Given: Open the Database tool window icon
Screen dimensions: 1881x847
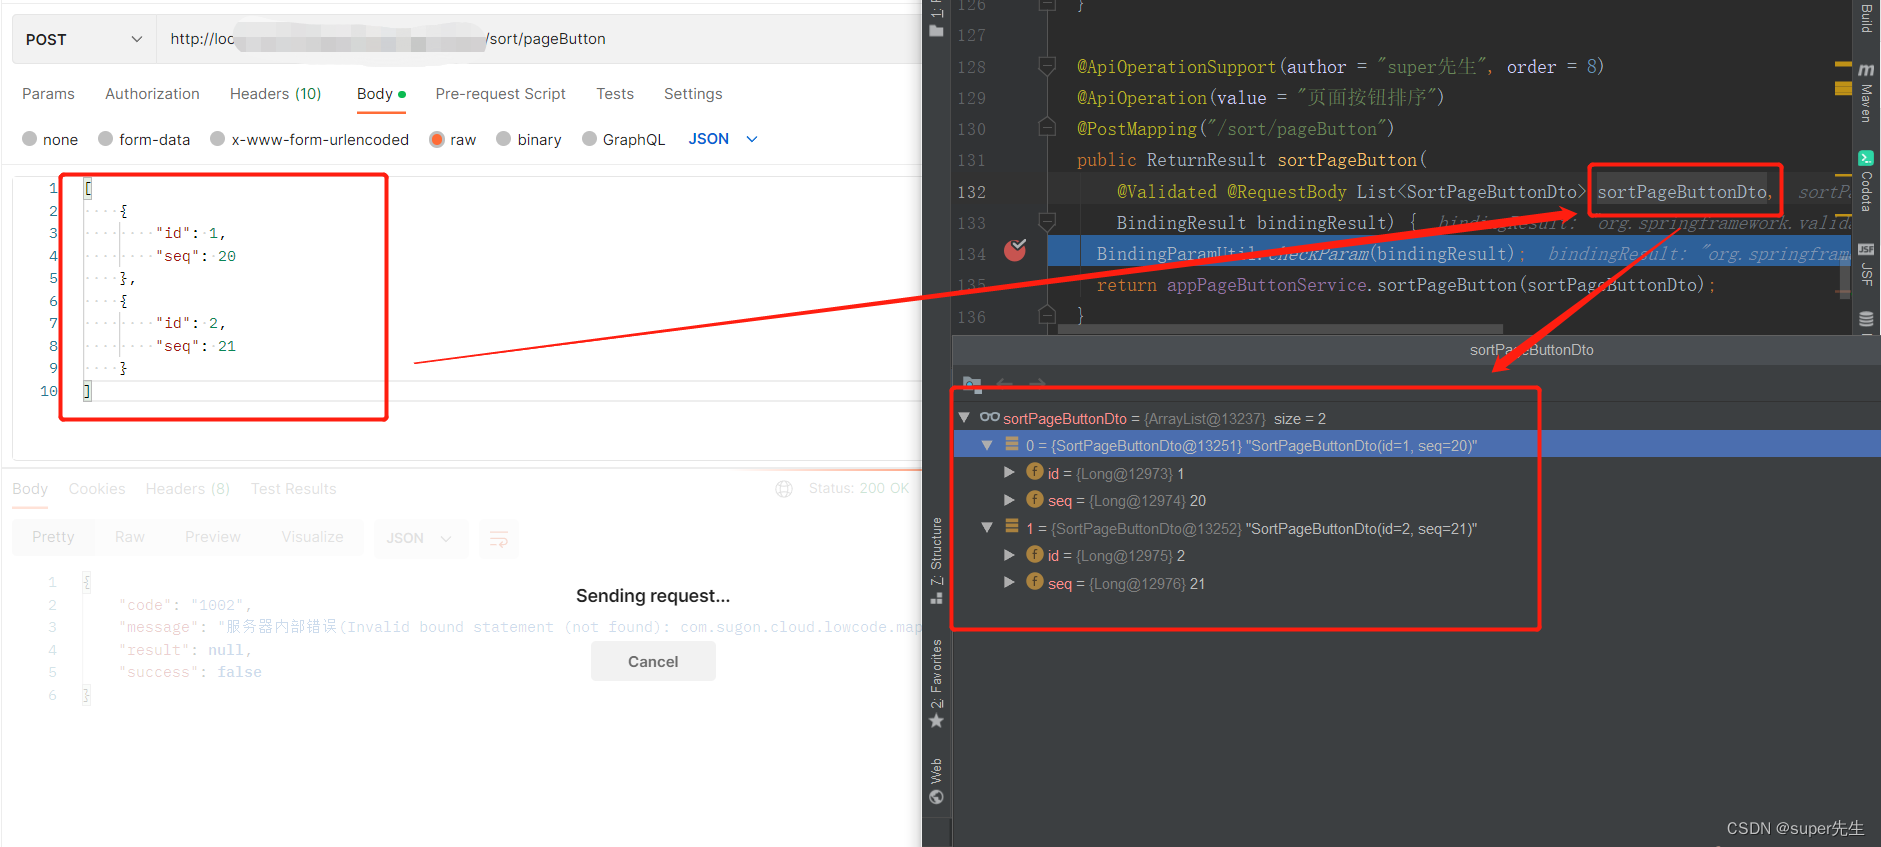Looking at the screenshot, I should pos(1866,320).
